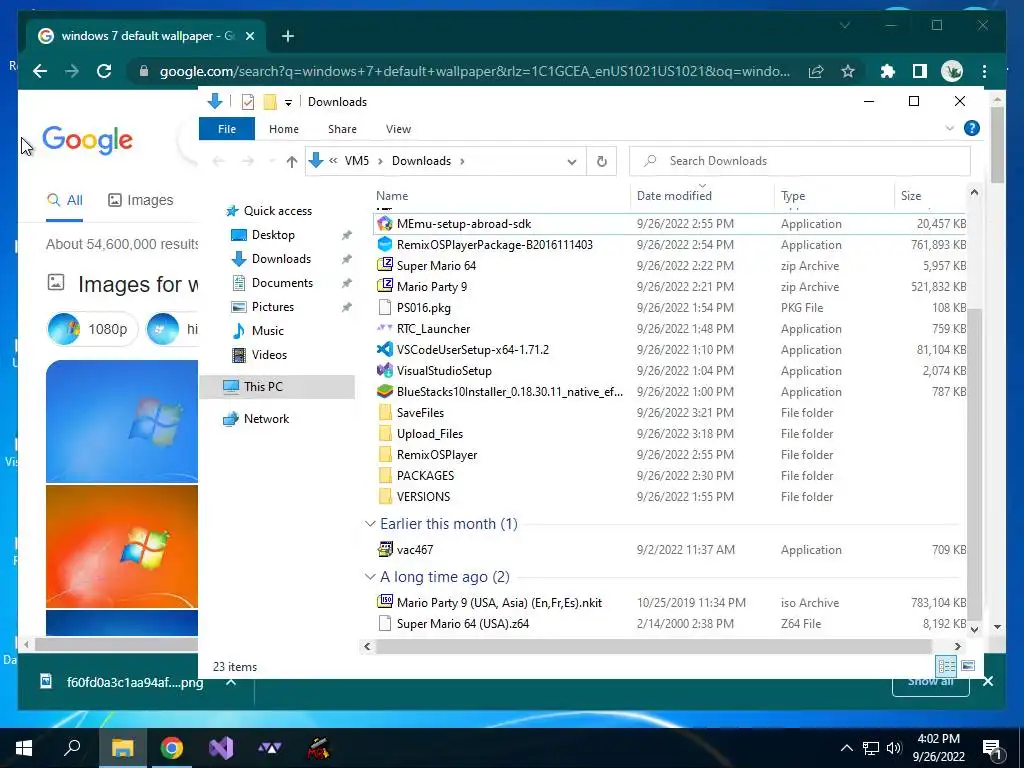Open downloaded f60fd0a3c1aa94af png file
The height and width of the screenshot is (768, 1024).
click(122, 682)
